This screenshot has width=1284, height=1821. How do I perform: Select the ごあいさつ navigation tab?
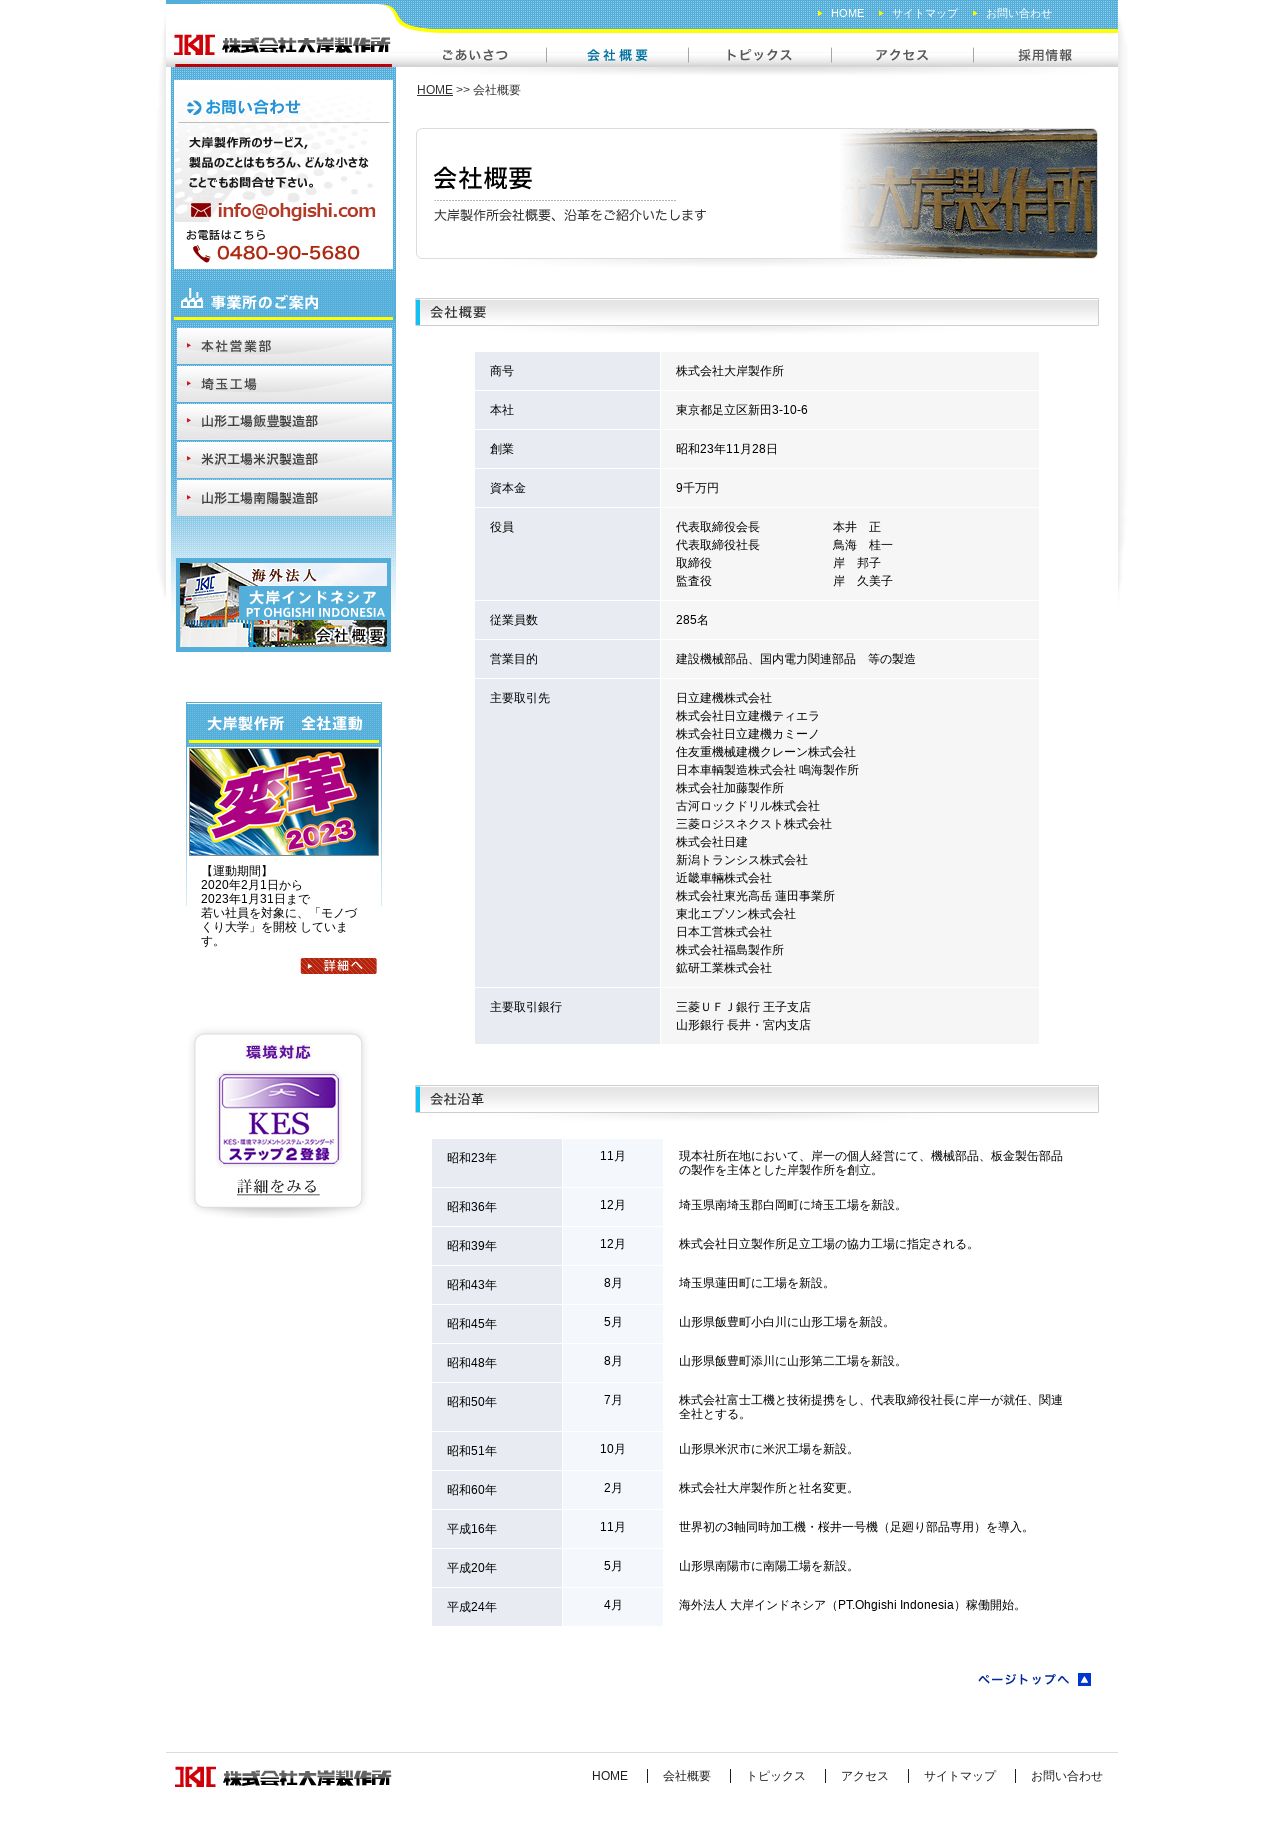click(x=475, y=55)
